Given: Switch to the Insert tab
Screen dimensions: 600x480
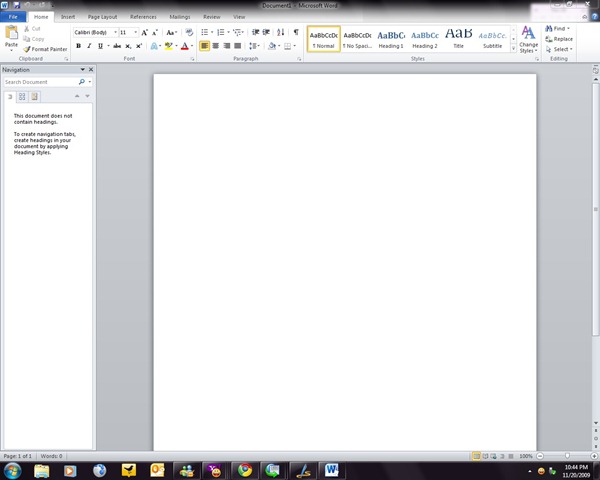Looking at the screenshot, I should pyautogui.click(x=68, y=17).
